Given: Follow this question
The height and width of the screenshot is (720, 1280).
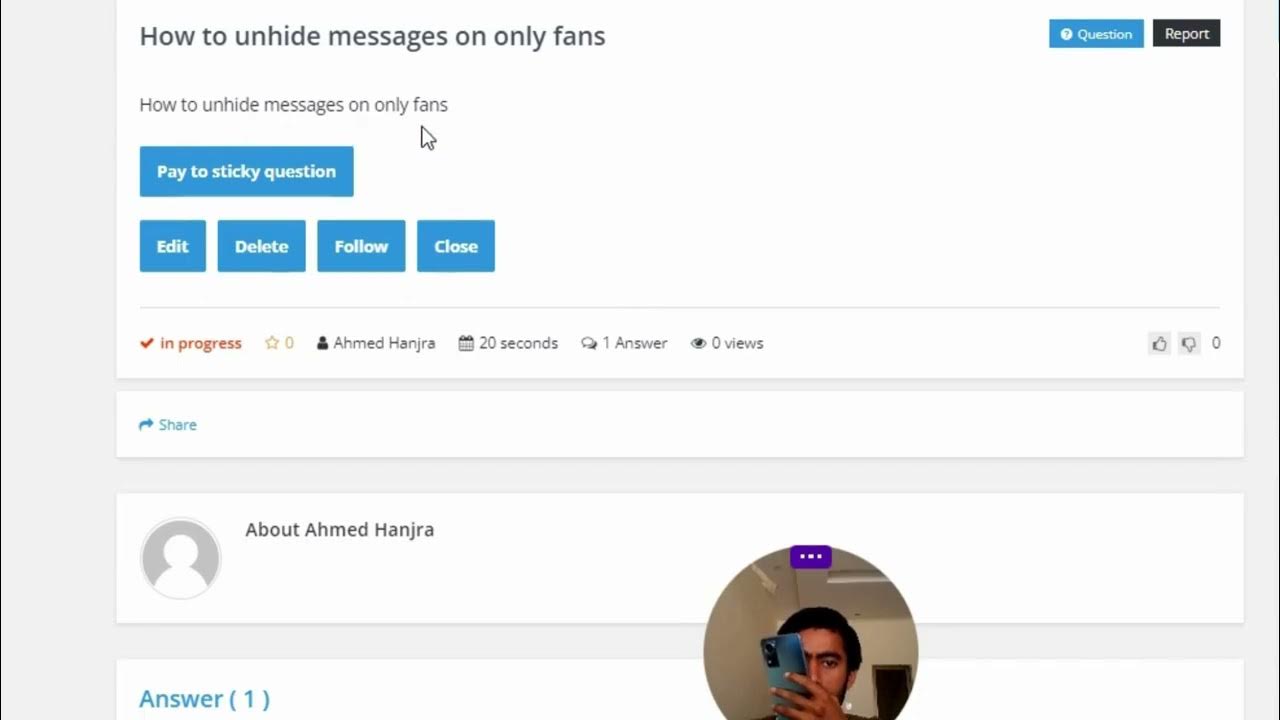Looking at the screenshot, I should (361, 246).
